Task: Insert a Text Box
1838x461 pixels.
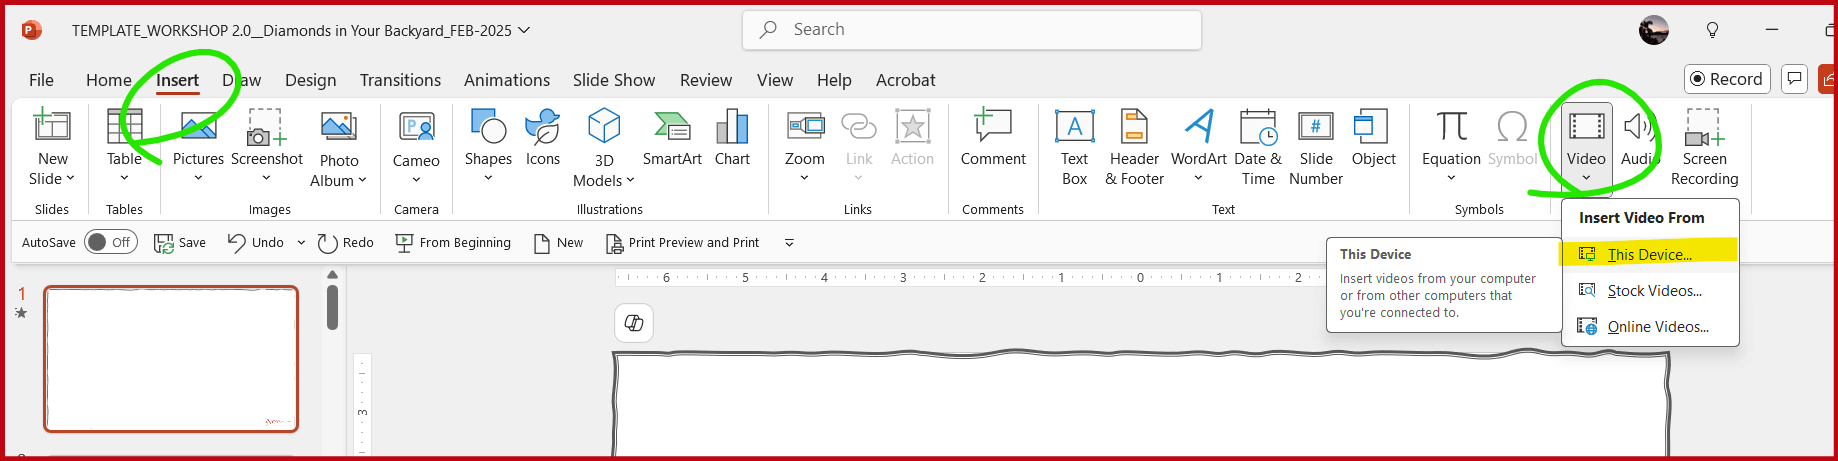Action: (1074, 148)
